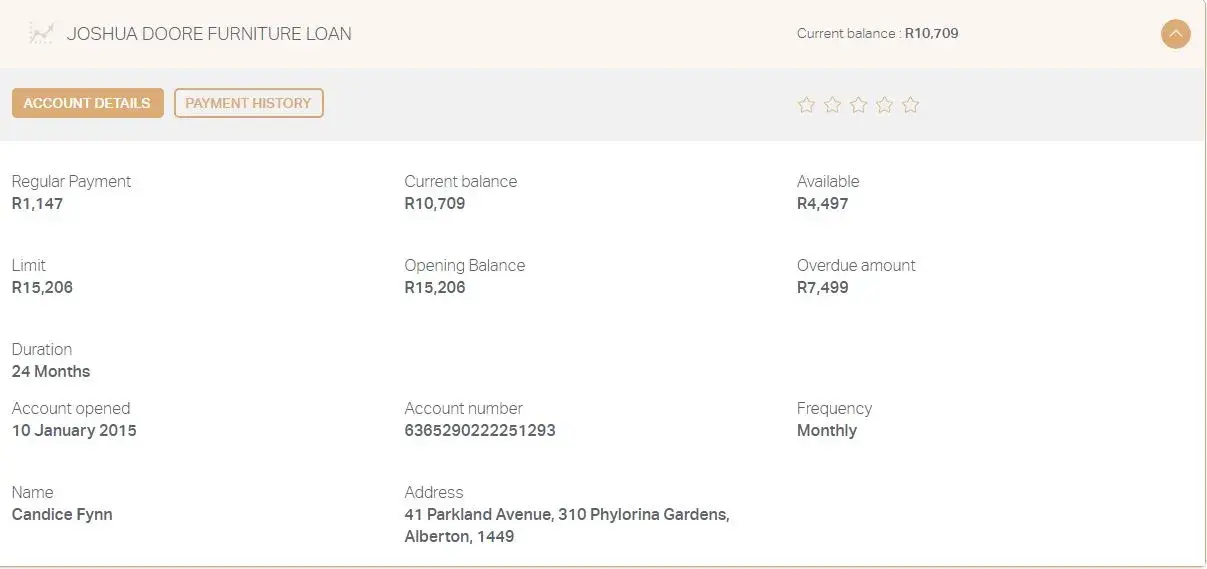
Task: Rate the account one star
Action: coord(806,105)
